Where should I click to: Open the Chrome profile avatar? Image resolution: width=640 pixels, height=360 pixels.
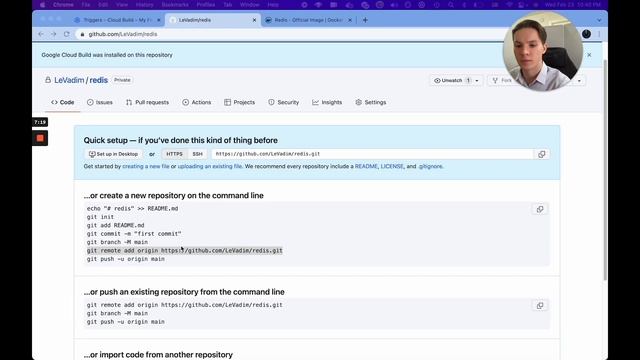click(x=586, y=34)
